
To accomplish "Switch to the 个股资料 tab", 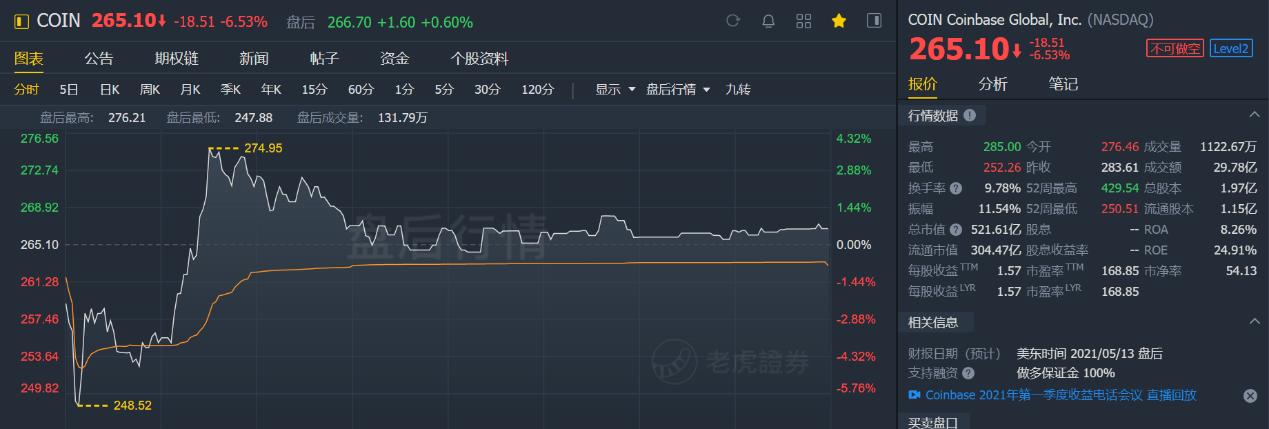I will 479,58.
